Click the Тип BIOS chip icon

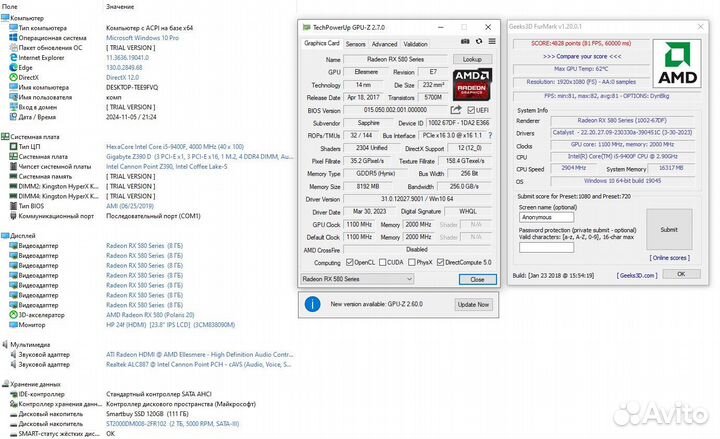[x=13, y=206]
